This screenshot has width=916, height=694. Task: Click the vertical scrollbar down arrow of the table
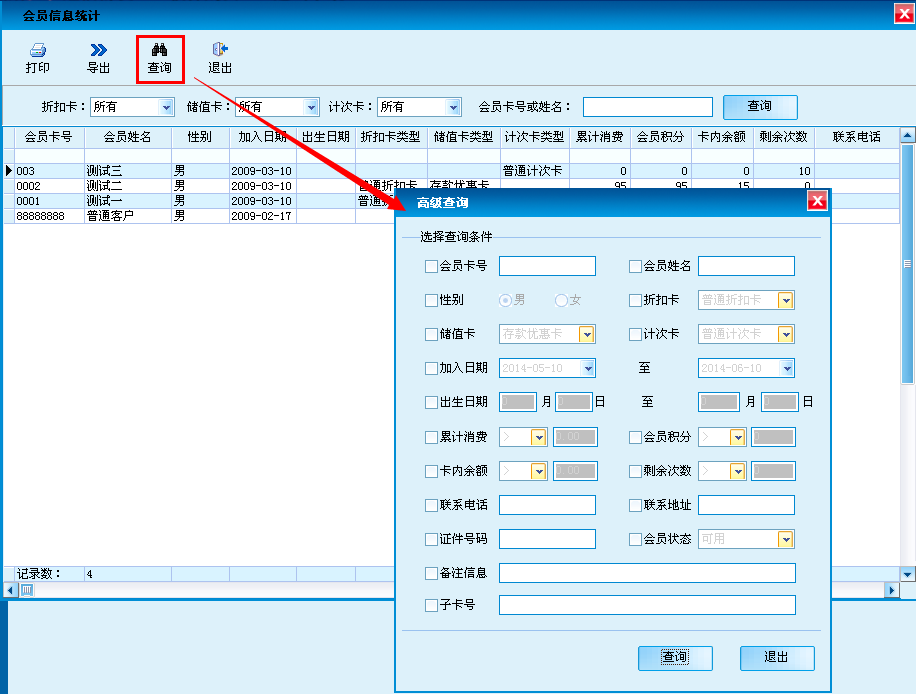[x=908, y=574]
